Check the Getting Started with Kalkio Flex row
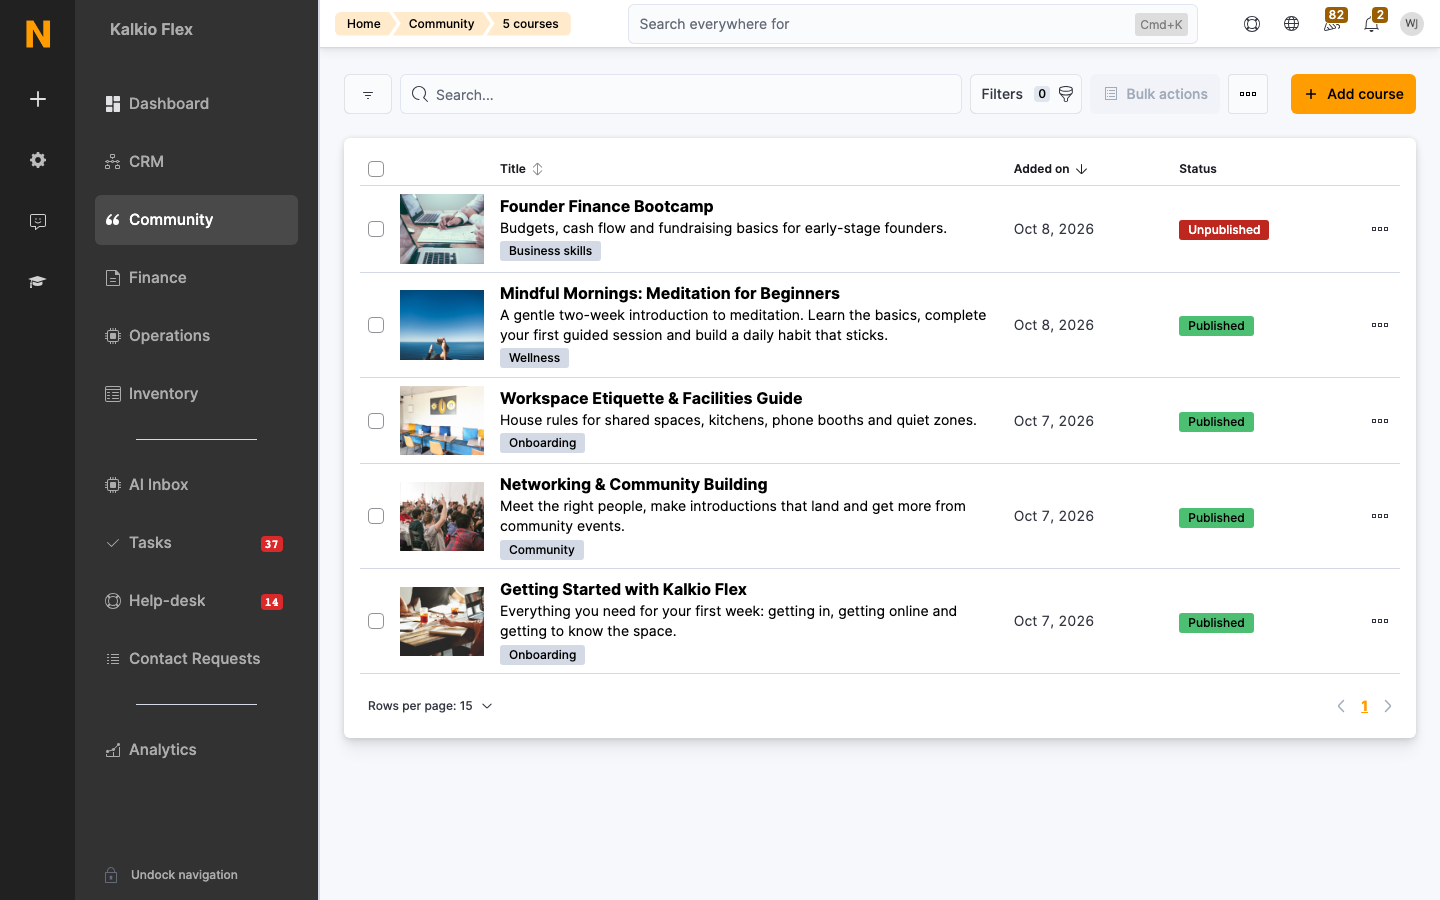The height and width of the screenshot is (900, 1440). pos(376,621)
